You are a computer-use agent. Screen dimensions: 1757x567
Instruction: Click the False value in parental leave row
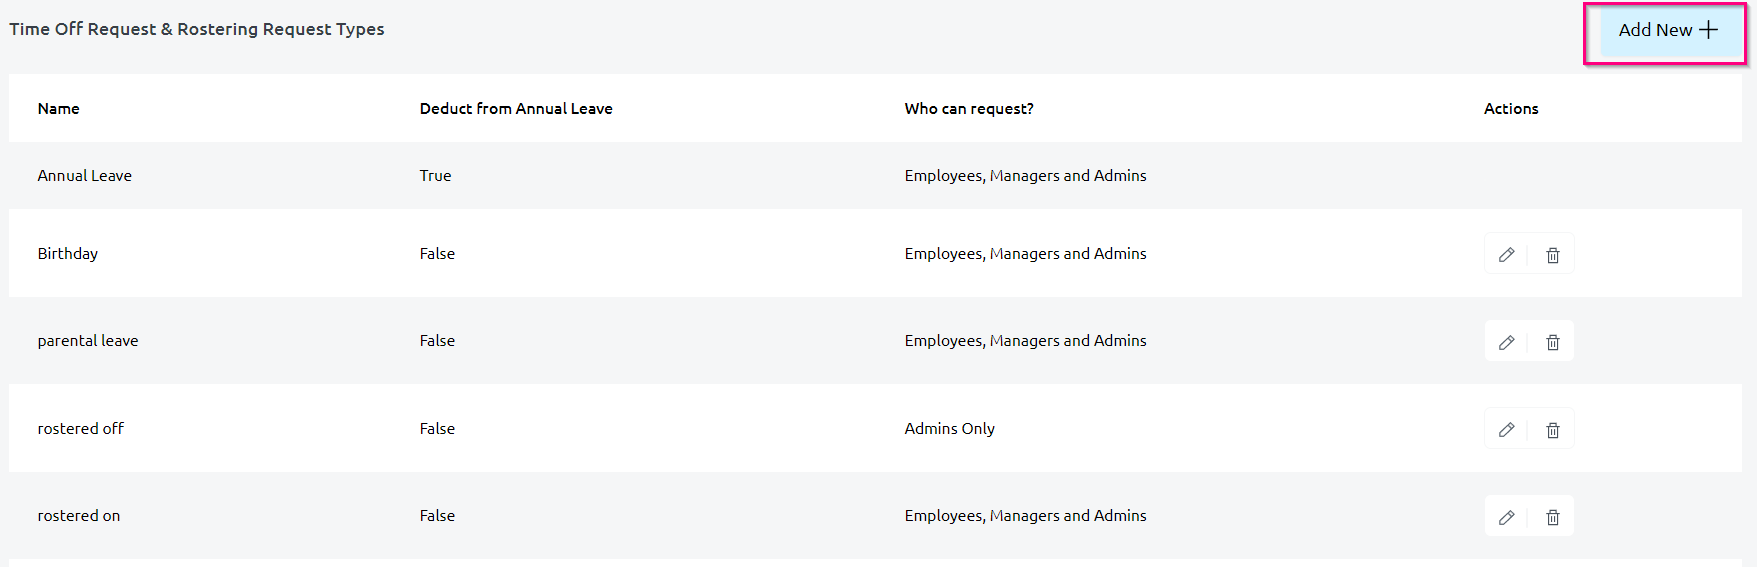pos(437,340)
